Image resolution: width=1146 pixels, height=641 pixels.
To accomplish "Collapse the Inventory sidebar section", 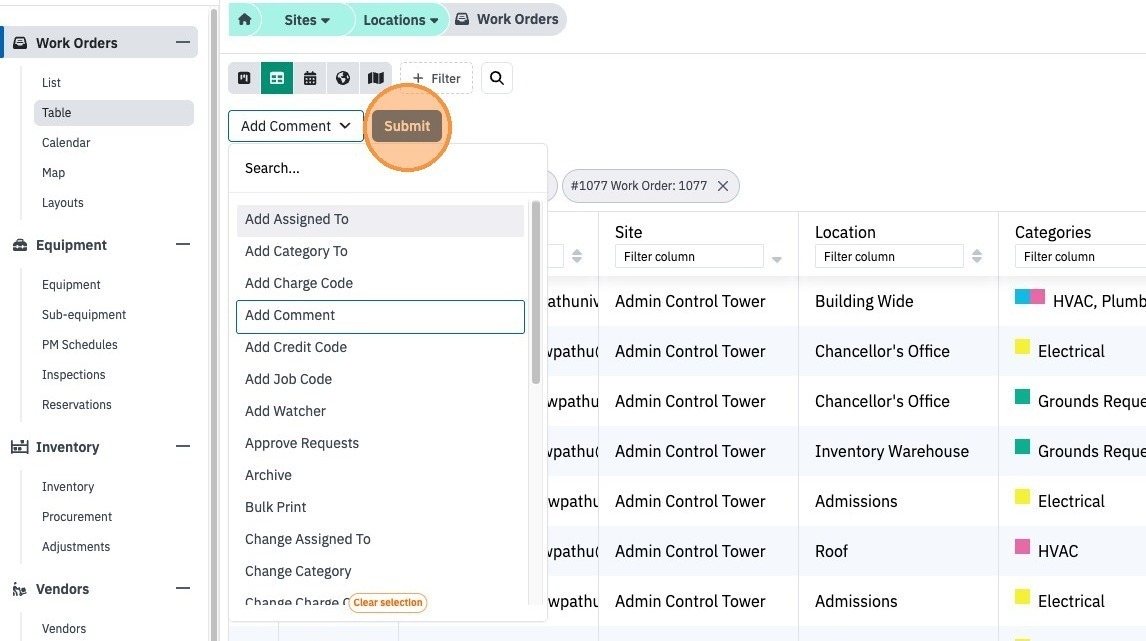I will 183,446.
